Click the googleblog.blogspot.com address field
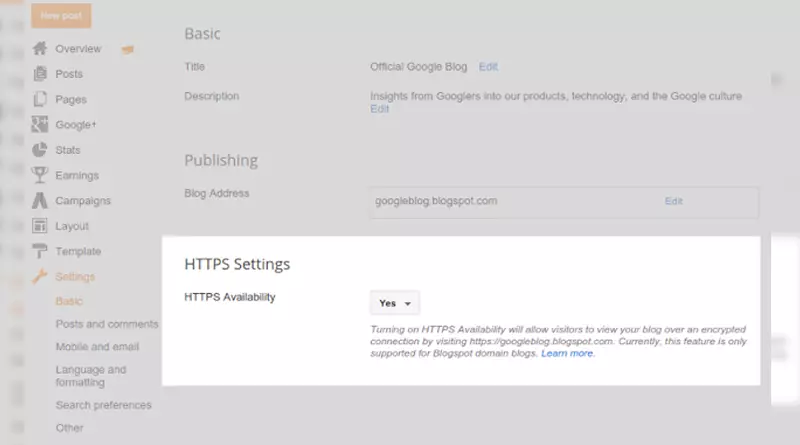 pyautogui.click(x=564, y=202)
